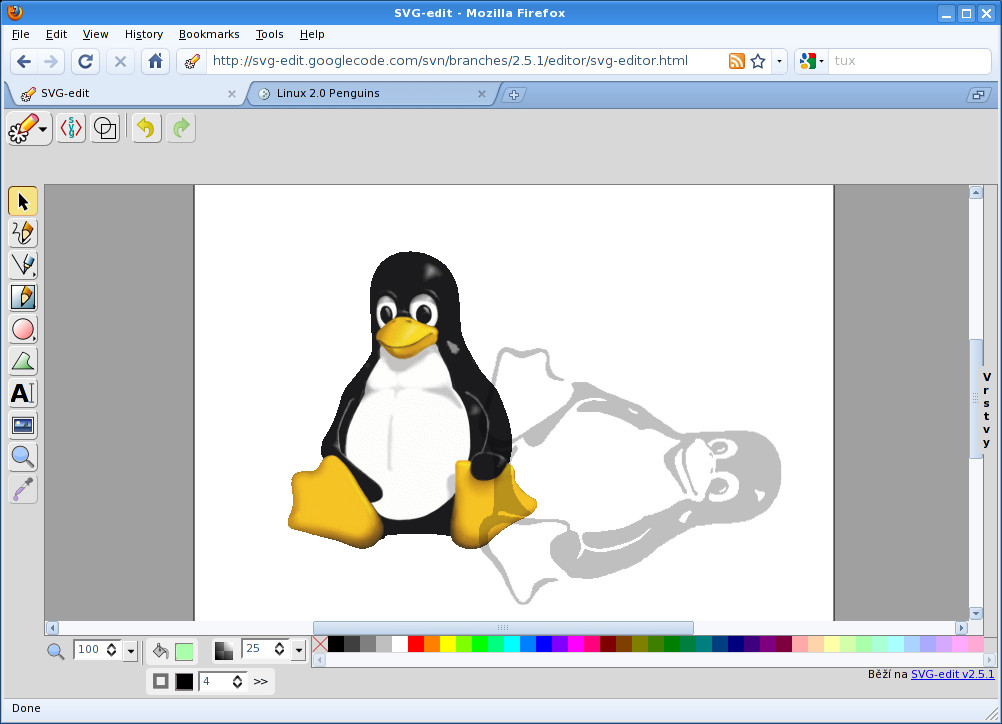Image resolution: width=1002 pixels, height=724 pixels.
Task: Click the stroke width field showing 4
Action: [x=214, y=682]
